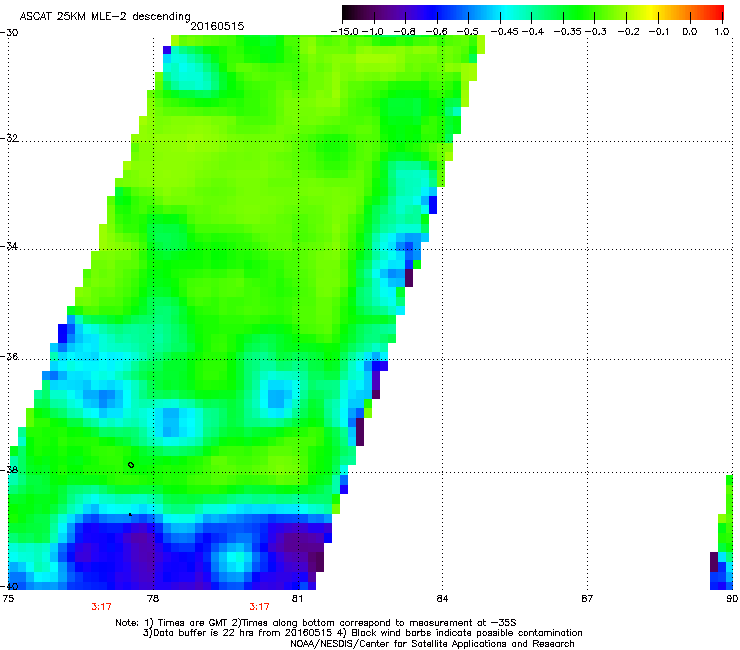This screenshot has height=650, width=740.
Task: Click the colorbar label -0.8
Action: point(404,32)
